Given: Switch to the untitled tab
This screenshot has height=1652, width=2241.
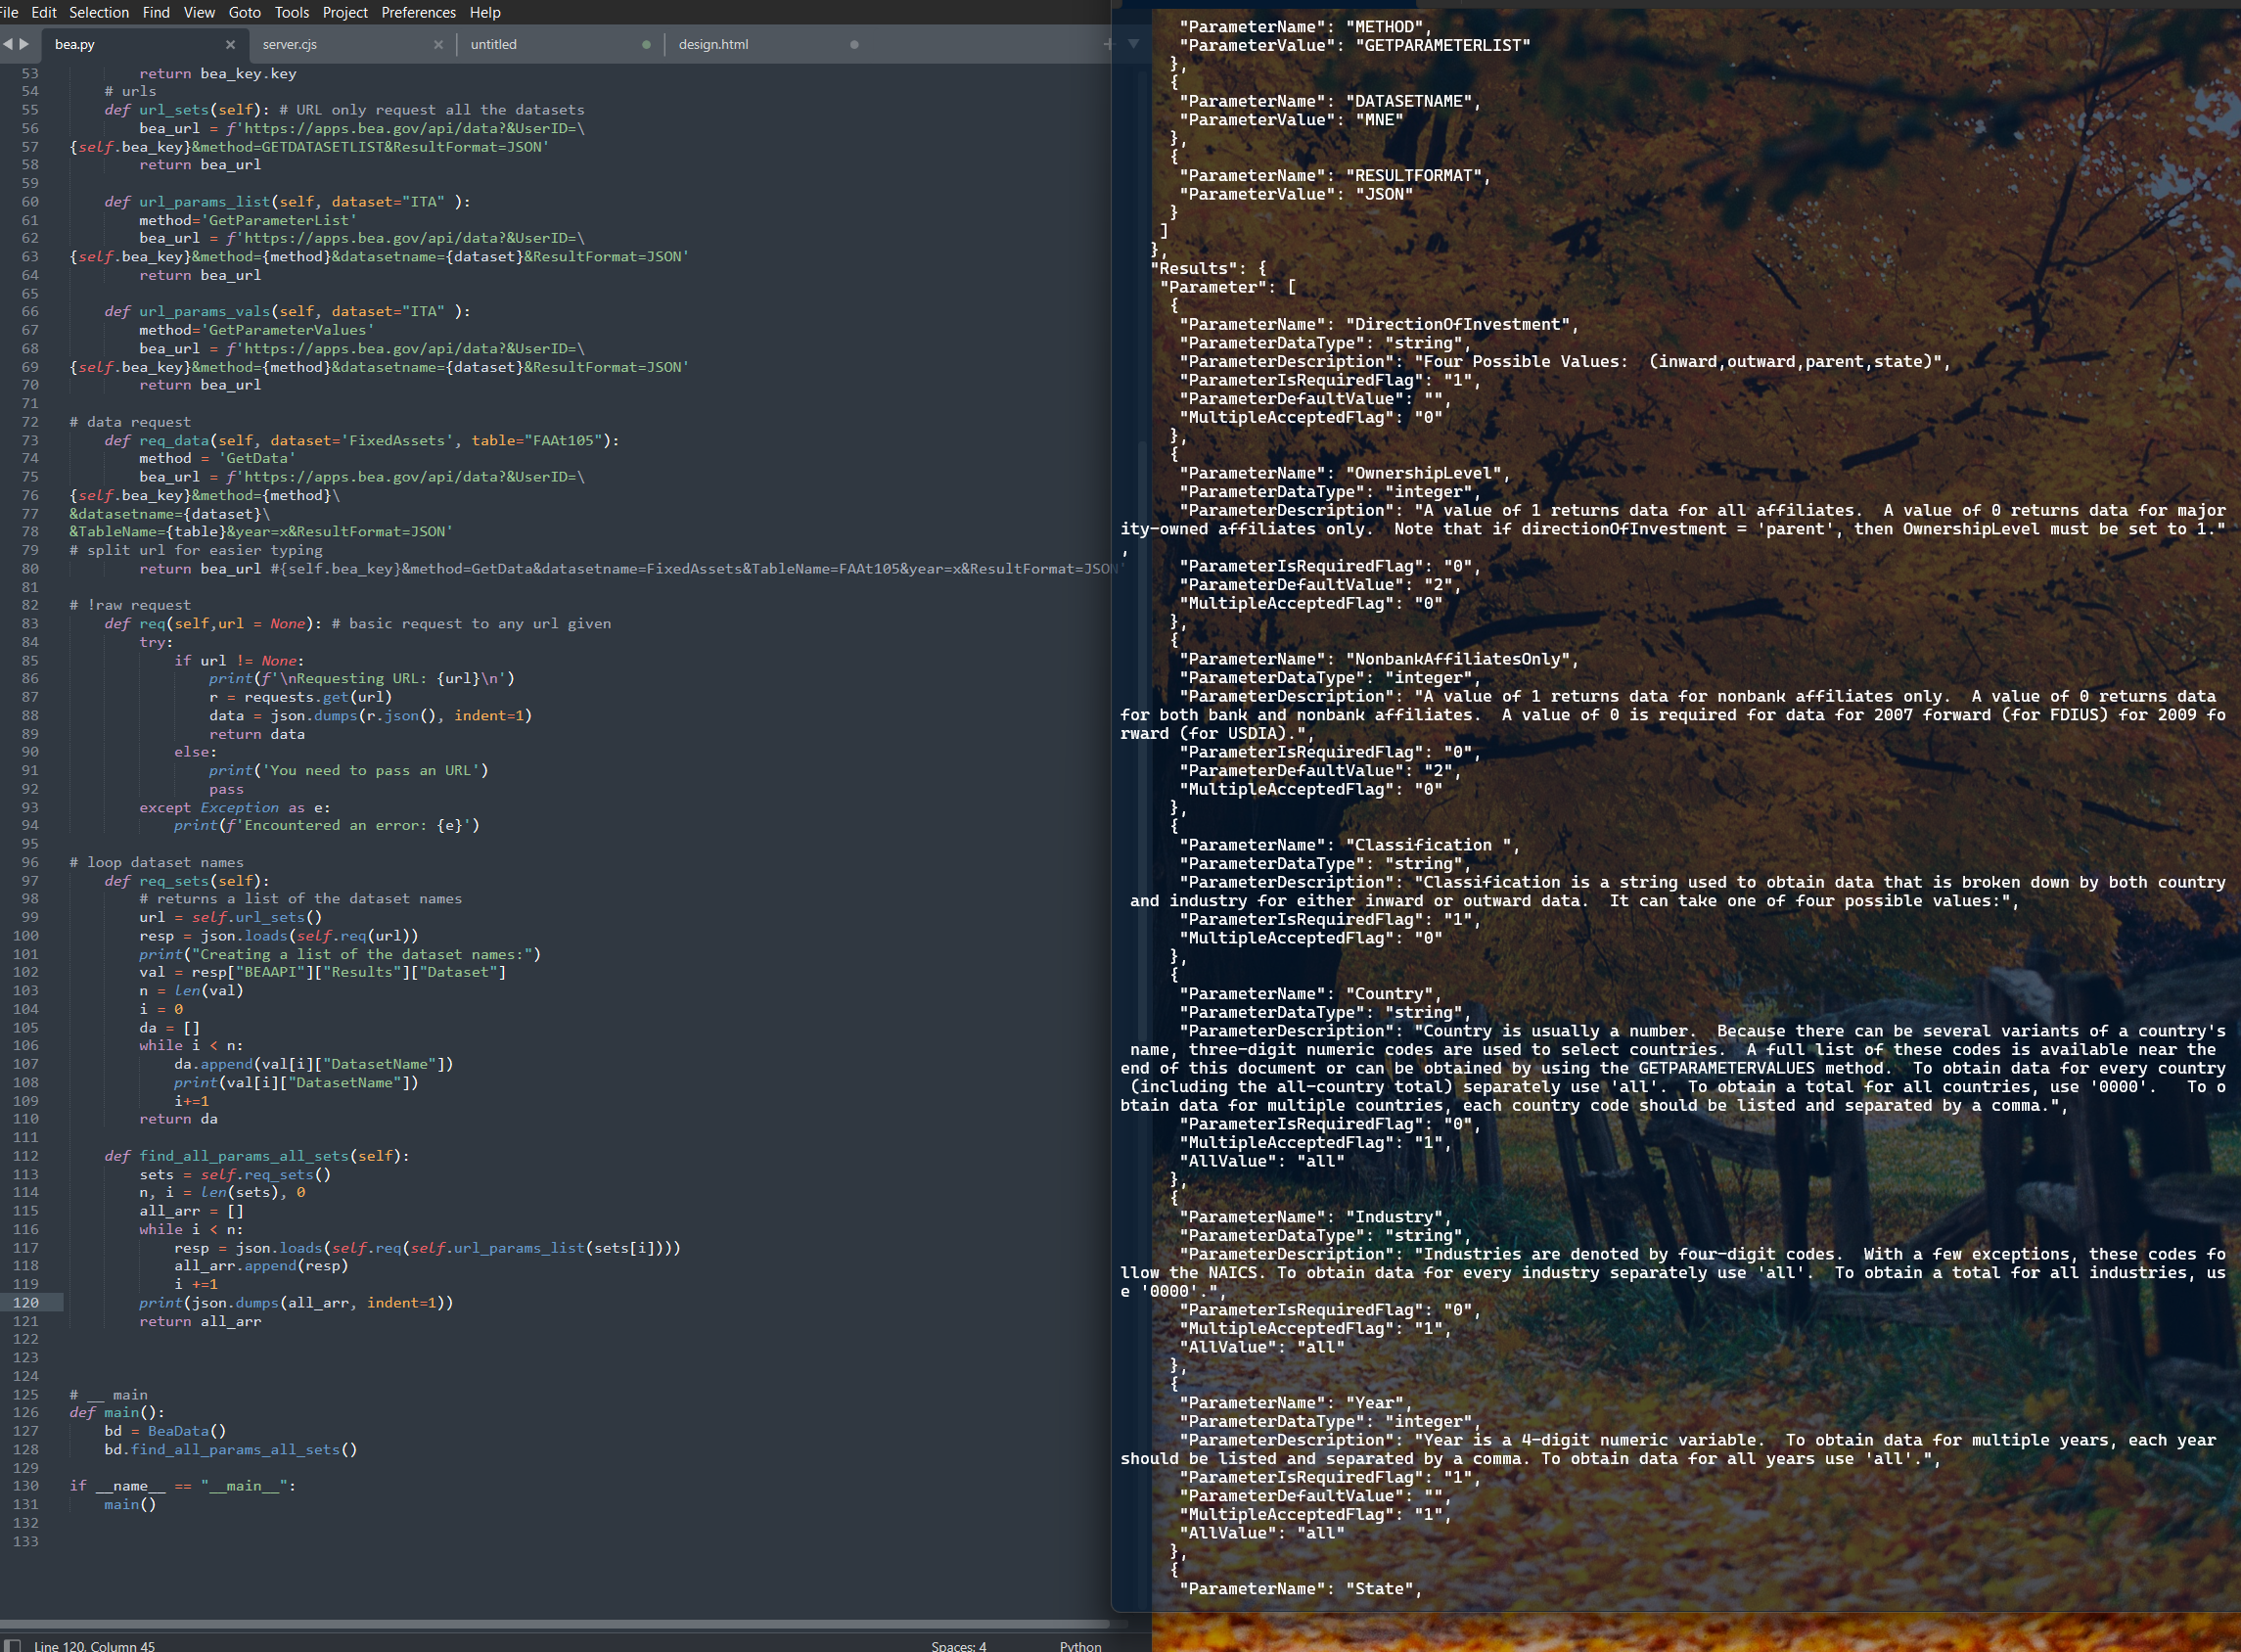Looking at the screenshot, I should pos(494,44).
